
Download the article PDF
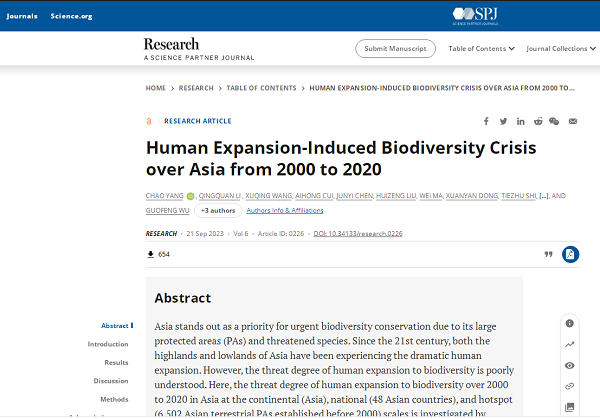tap(570, 255)
